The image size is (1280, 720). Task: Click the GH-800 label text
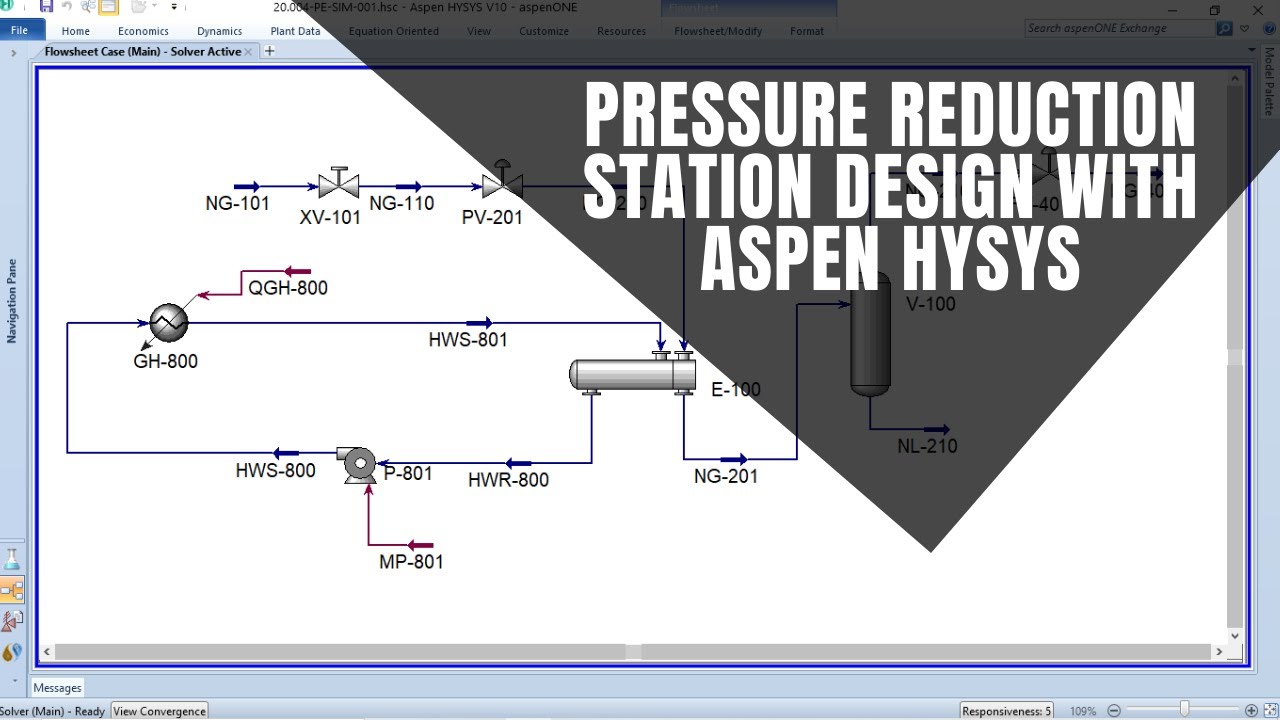(165, 361)
